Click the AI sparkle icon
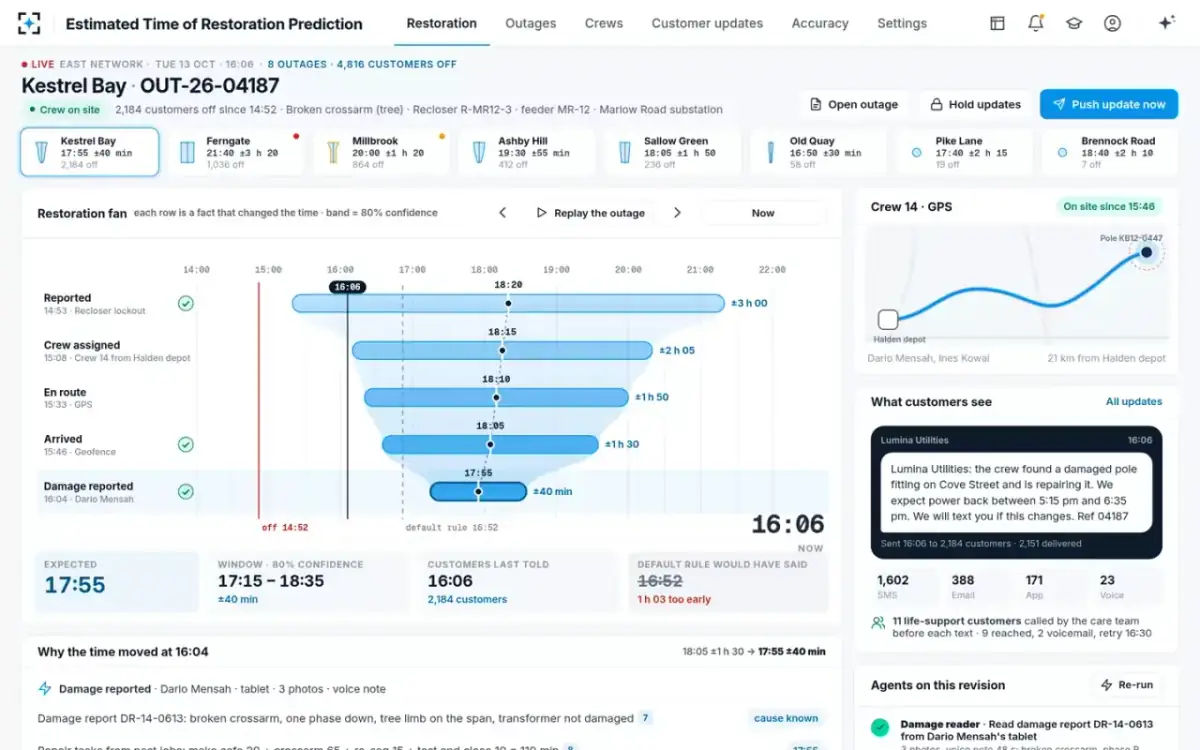 (1166, 23)
